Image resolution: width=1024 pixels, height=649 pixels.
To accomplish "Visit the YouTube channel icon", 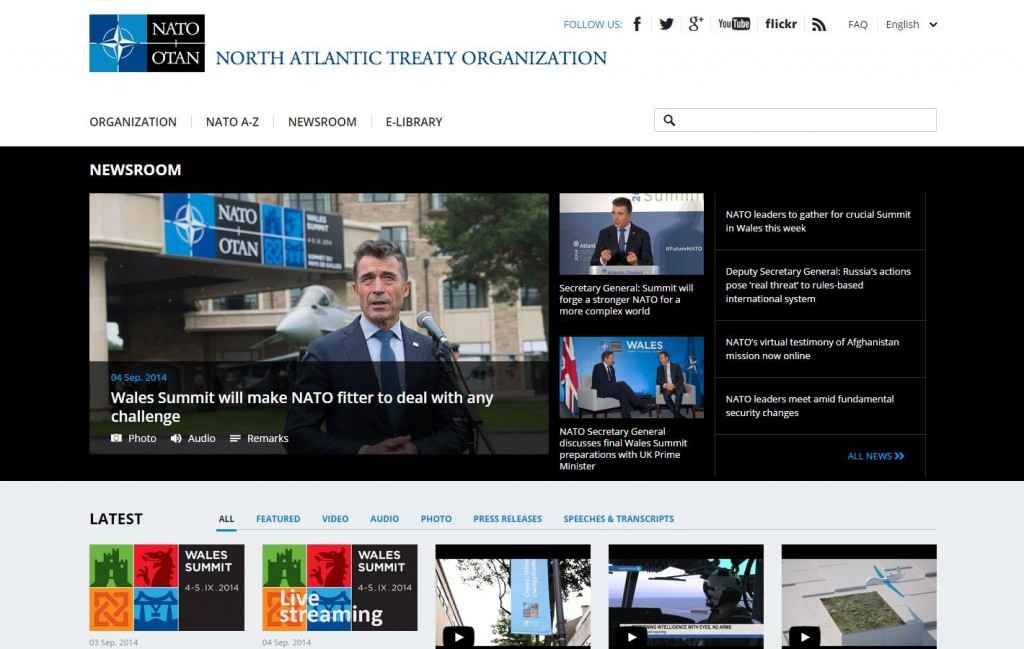I will [734, 24].
